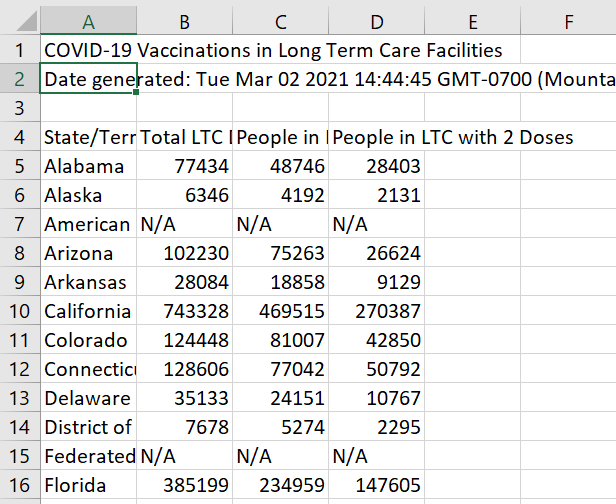The image size is (616, 504).
Task: Select California's total value 743328
Action: coord(185,311)
